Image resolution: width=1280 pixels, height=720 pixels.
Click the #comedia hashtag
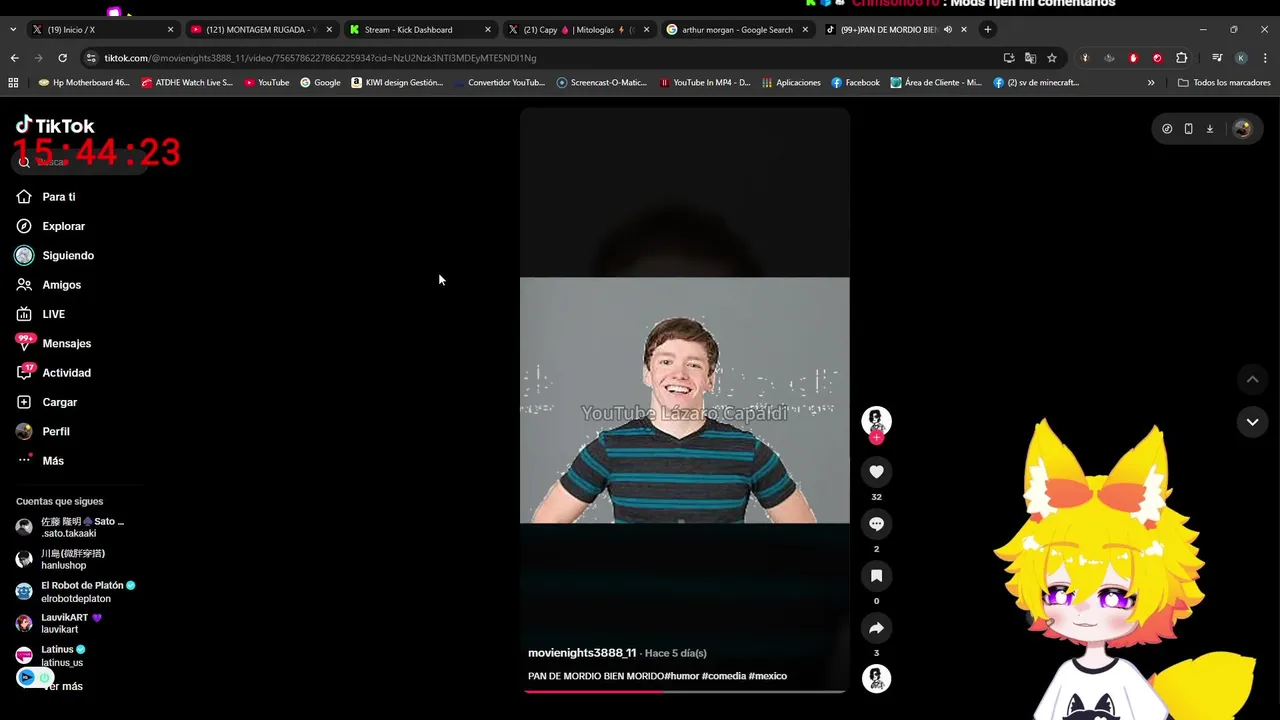(x=724, y=676)
